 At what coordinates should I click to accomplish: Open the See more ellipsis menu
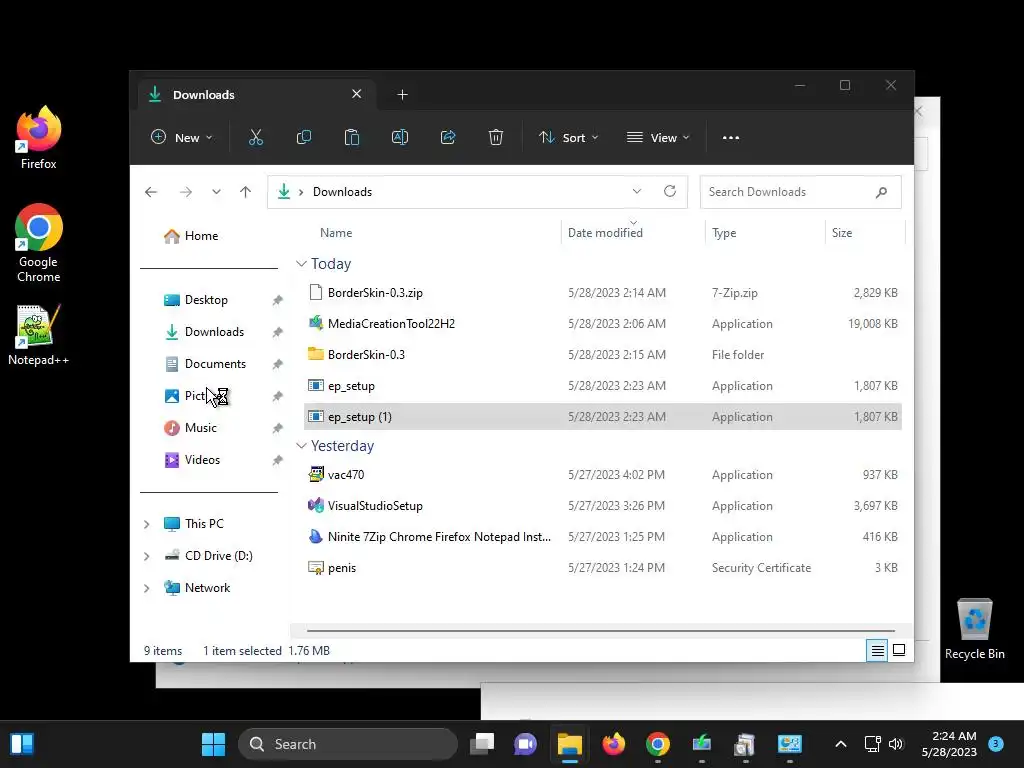pyautogui.click(x=731, y=138)
